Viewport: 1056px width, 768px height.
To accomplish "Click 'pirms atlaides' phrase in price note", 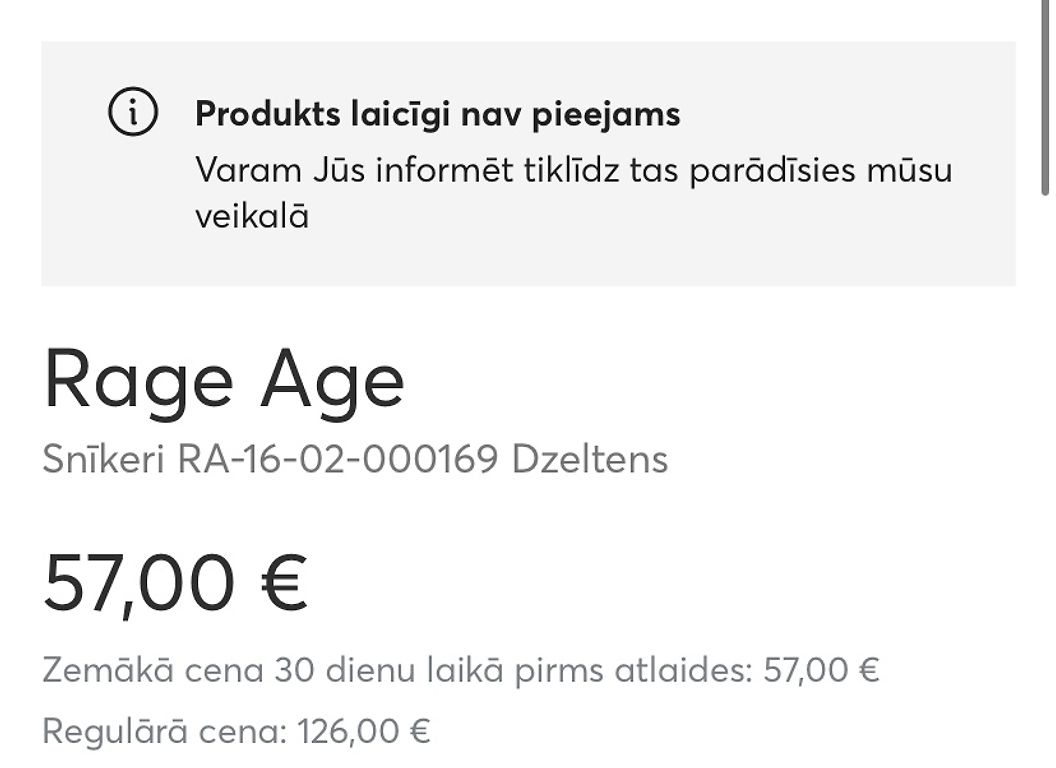I will 632,670.
